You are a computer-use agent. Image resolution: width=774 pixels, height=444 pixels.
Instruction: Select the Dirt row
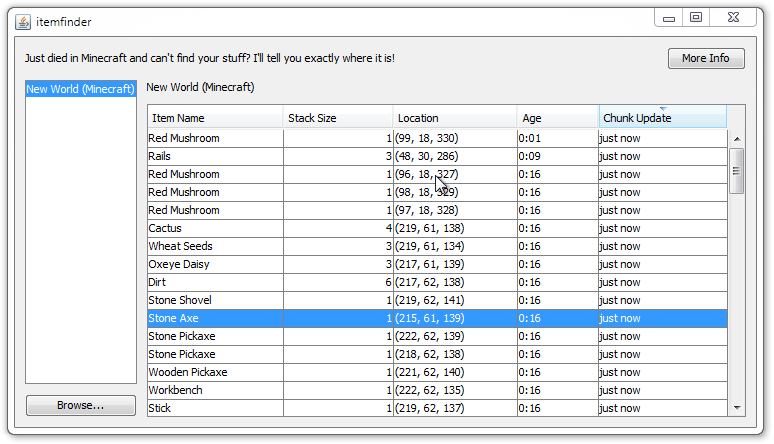click(x=437, y=282)
